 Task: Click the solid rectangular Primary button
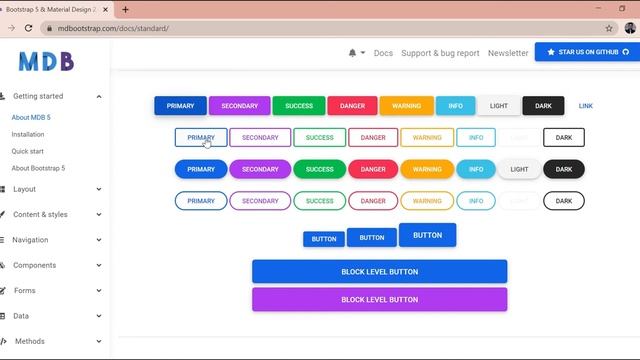pos(180,106)
